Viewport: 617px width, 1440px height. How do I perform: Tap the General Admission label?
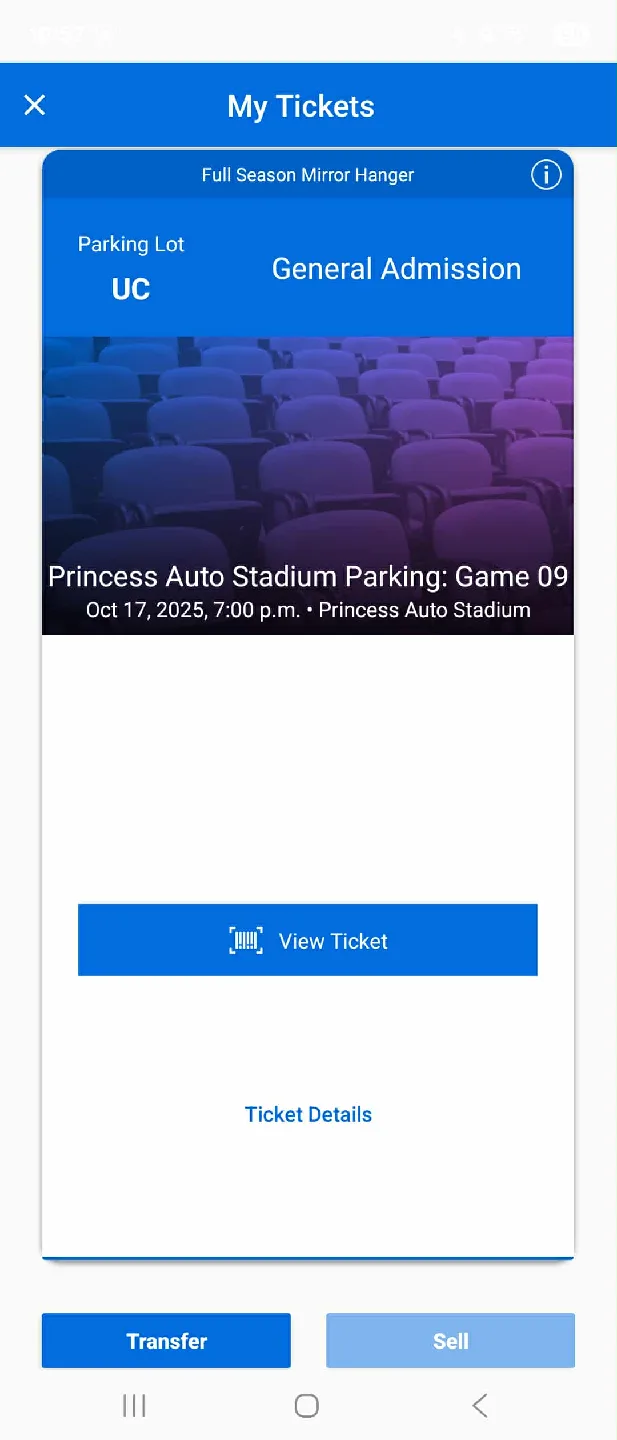396,268
